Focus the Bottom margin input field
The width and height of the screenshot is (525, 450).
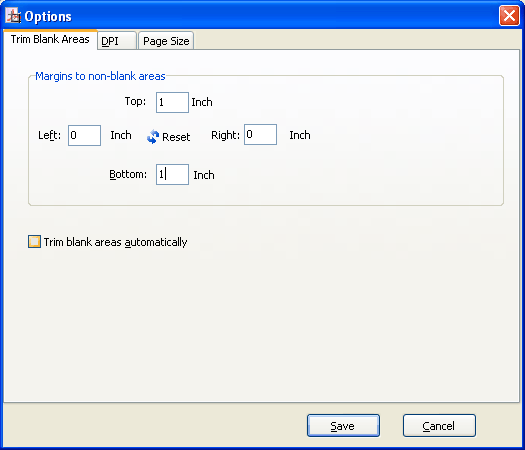click(x=172, y=174)
